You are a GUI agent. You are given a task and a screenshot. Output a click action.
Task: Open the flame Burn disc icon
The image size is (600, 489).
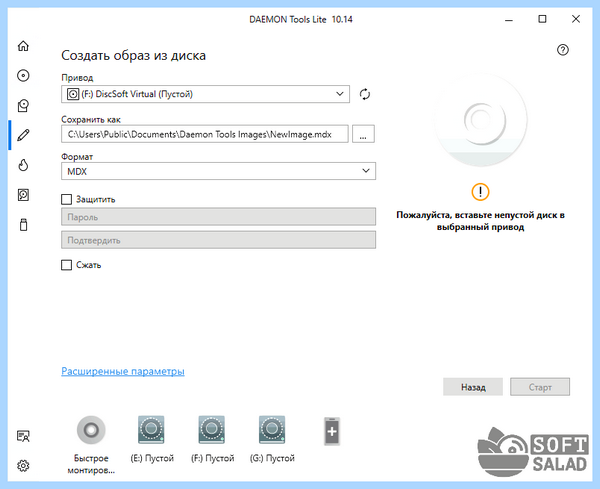click(23, 165)
